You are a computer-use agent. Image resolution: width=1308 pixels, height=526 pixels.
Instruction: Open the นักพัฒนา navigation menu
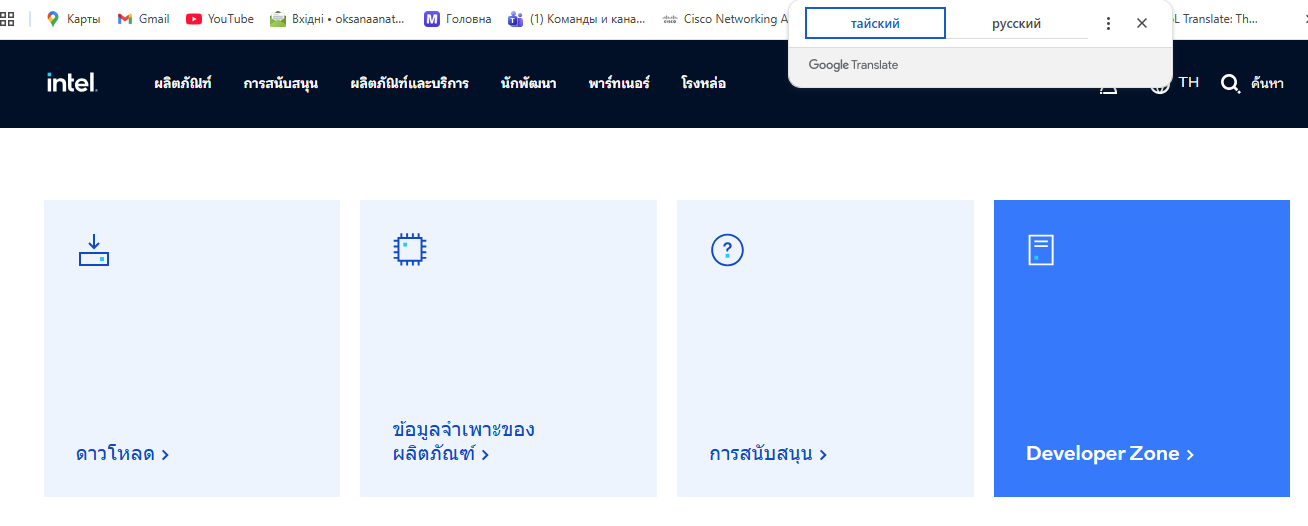[x=529, y=84]
